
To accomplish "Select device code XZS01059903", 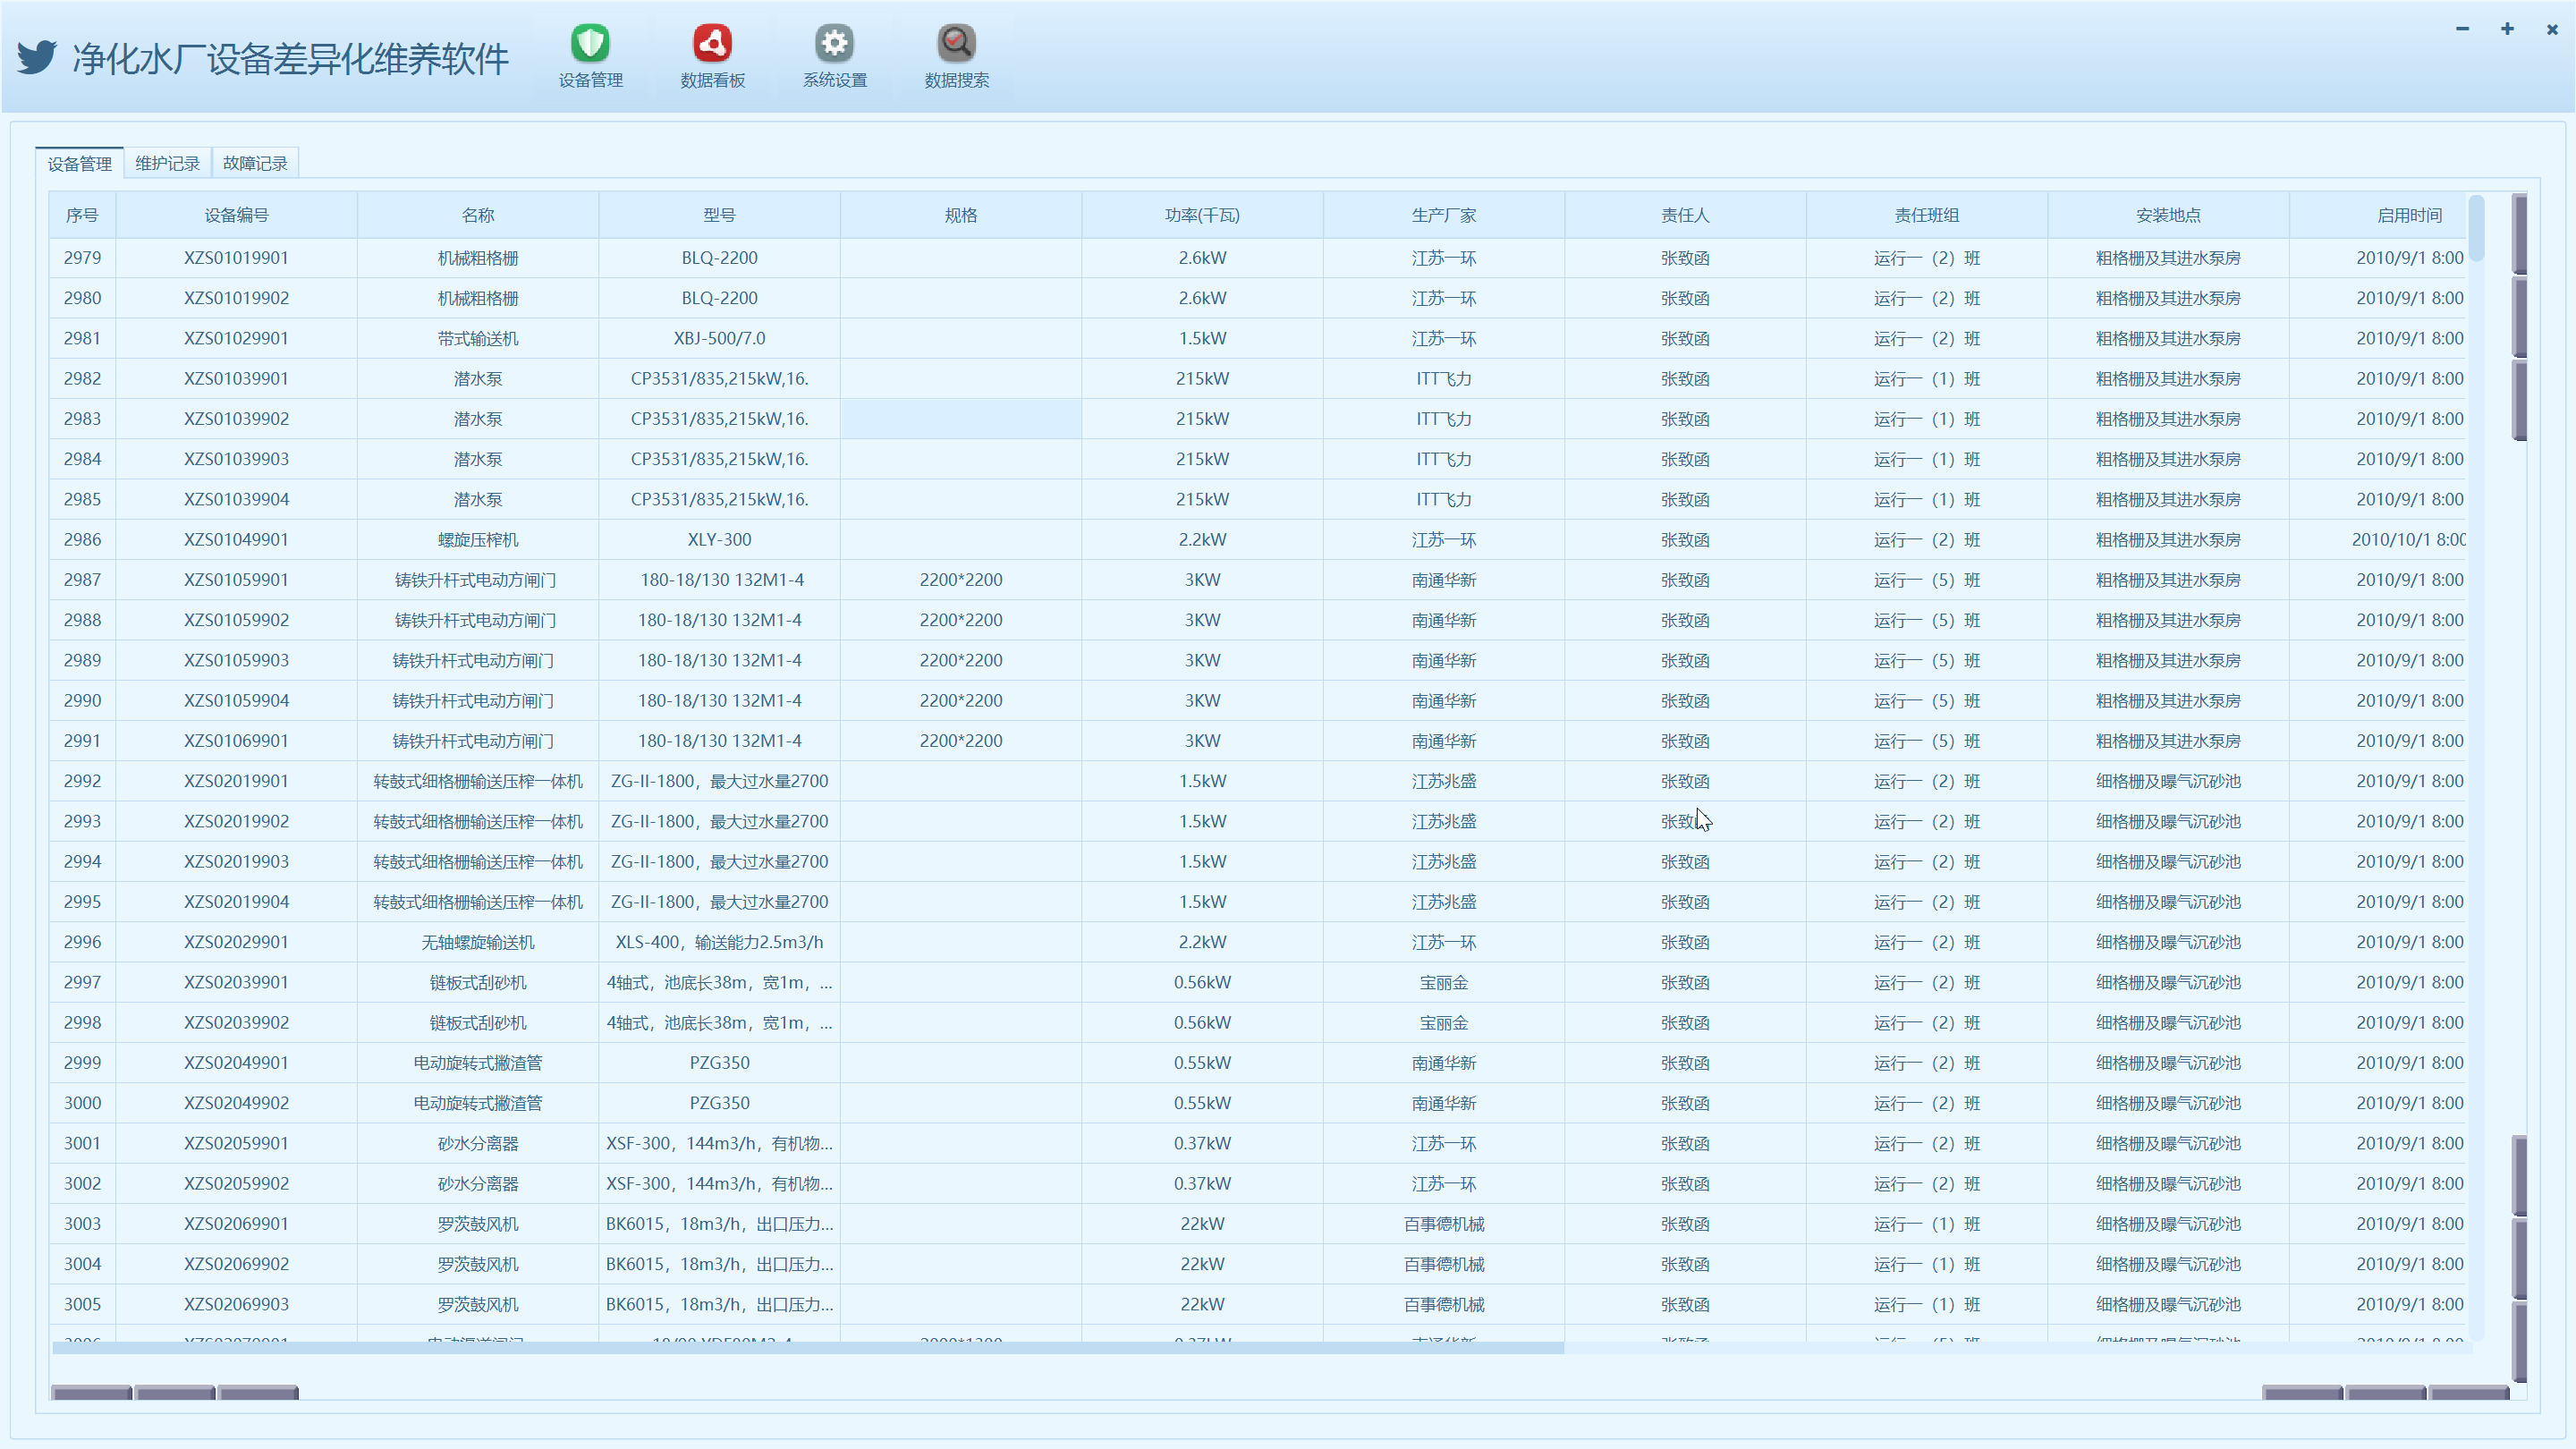I will coord(236,660).
